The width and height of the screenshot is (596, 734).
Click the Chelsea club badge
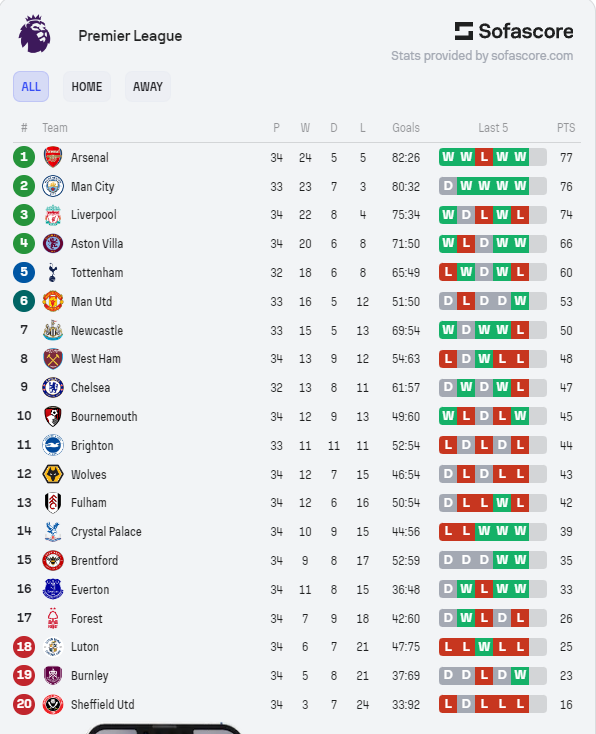pos(53,388)
